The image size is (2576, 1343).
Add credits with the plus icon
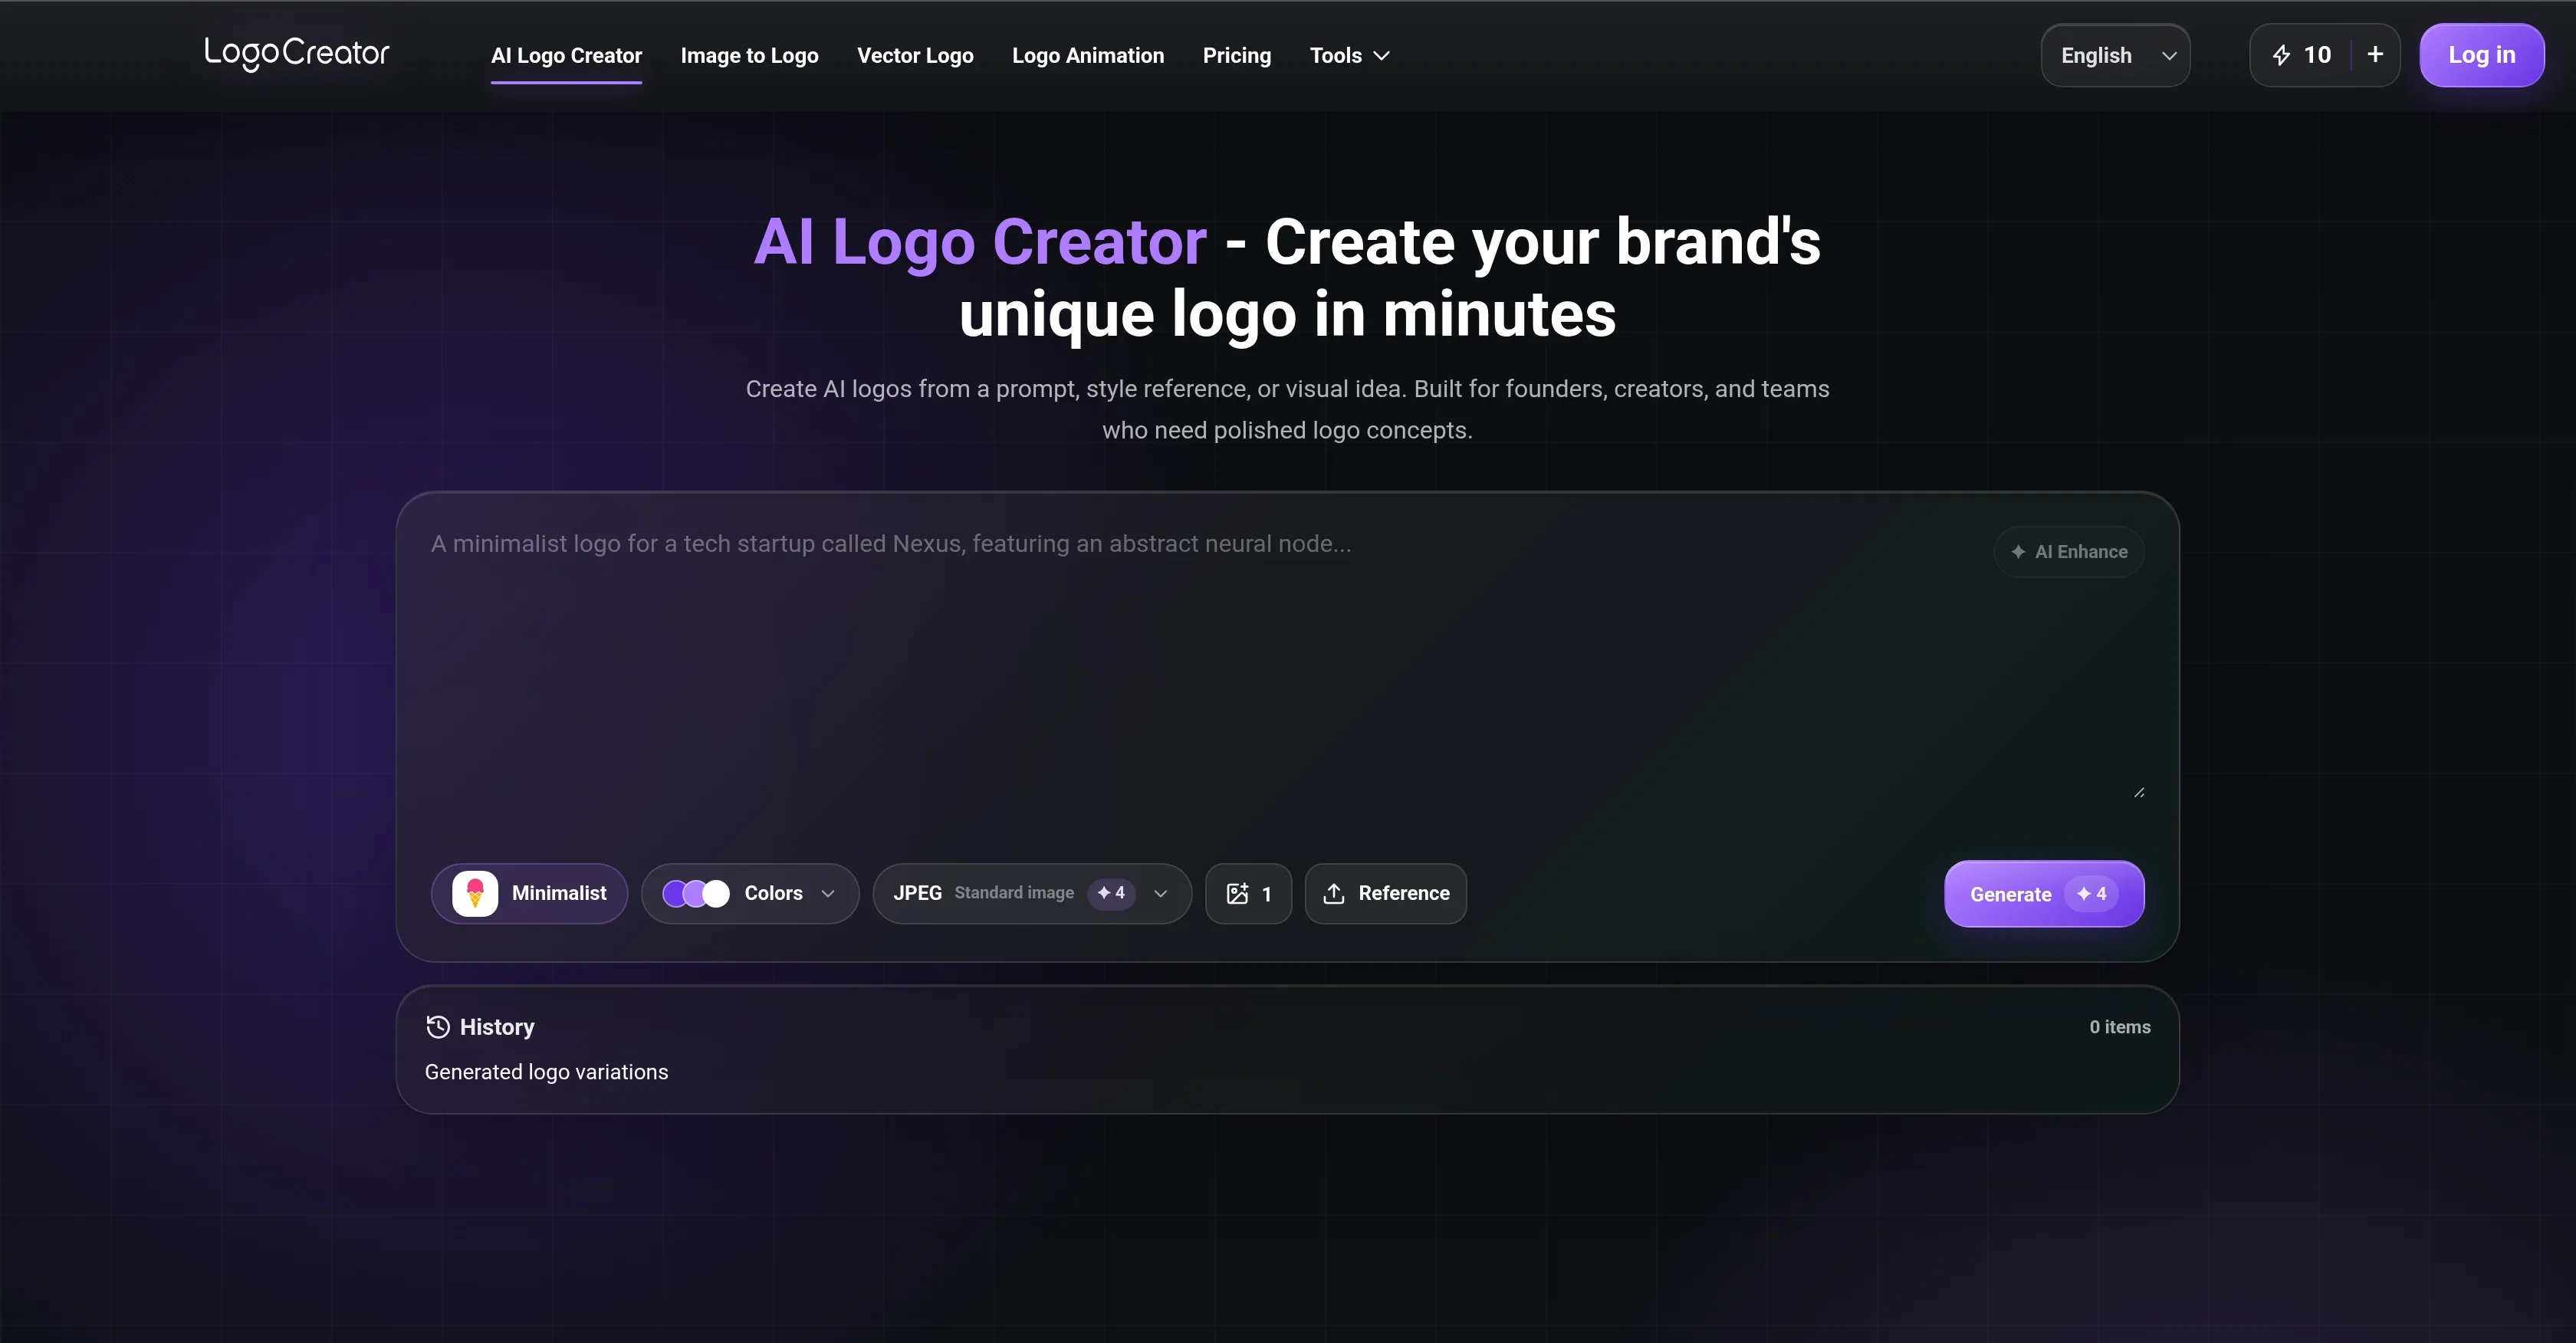click(x=2375, y=54)
